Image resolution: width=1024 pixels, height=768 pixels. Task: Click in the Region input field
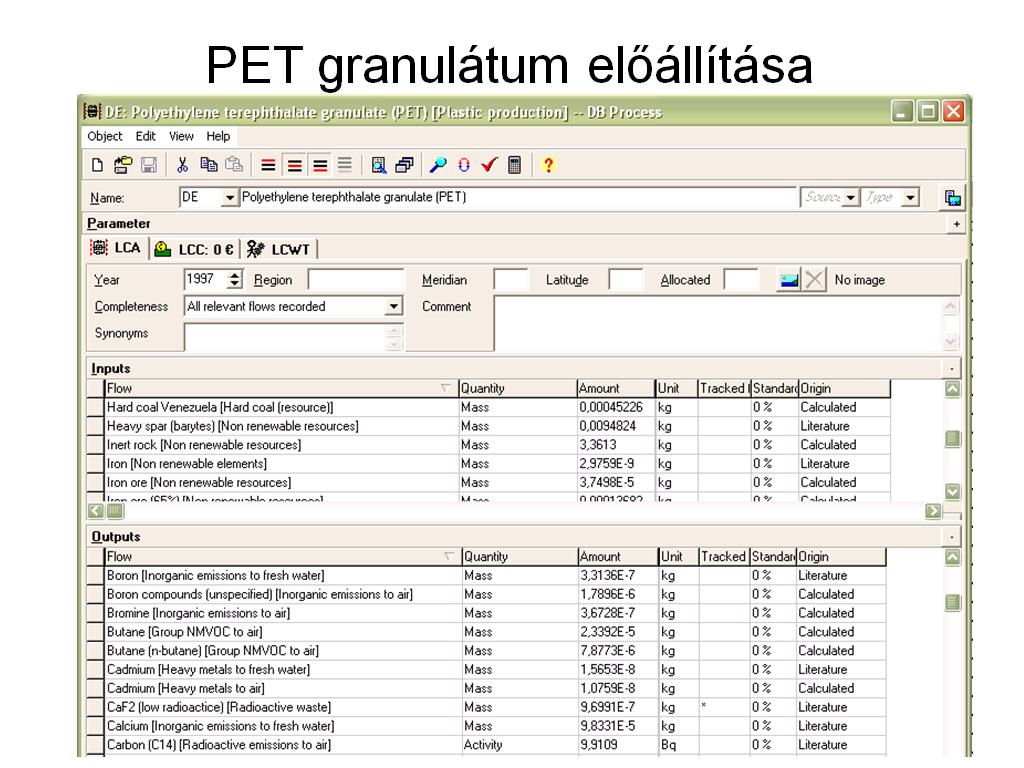356,280
